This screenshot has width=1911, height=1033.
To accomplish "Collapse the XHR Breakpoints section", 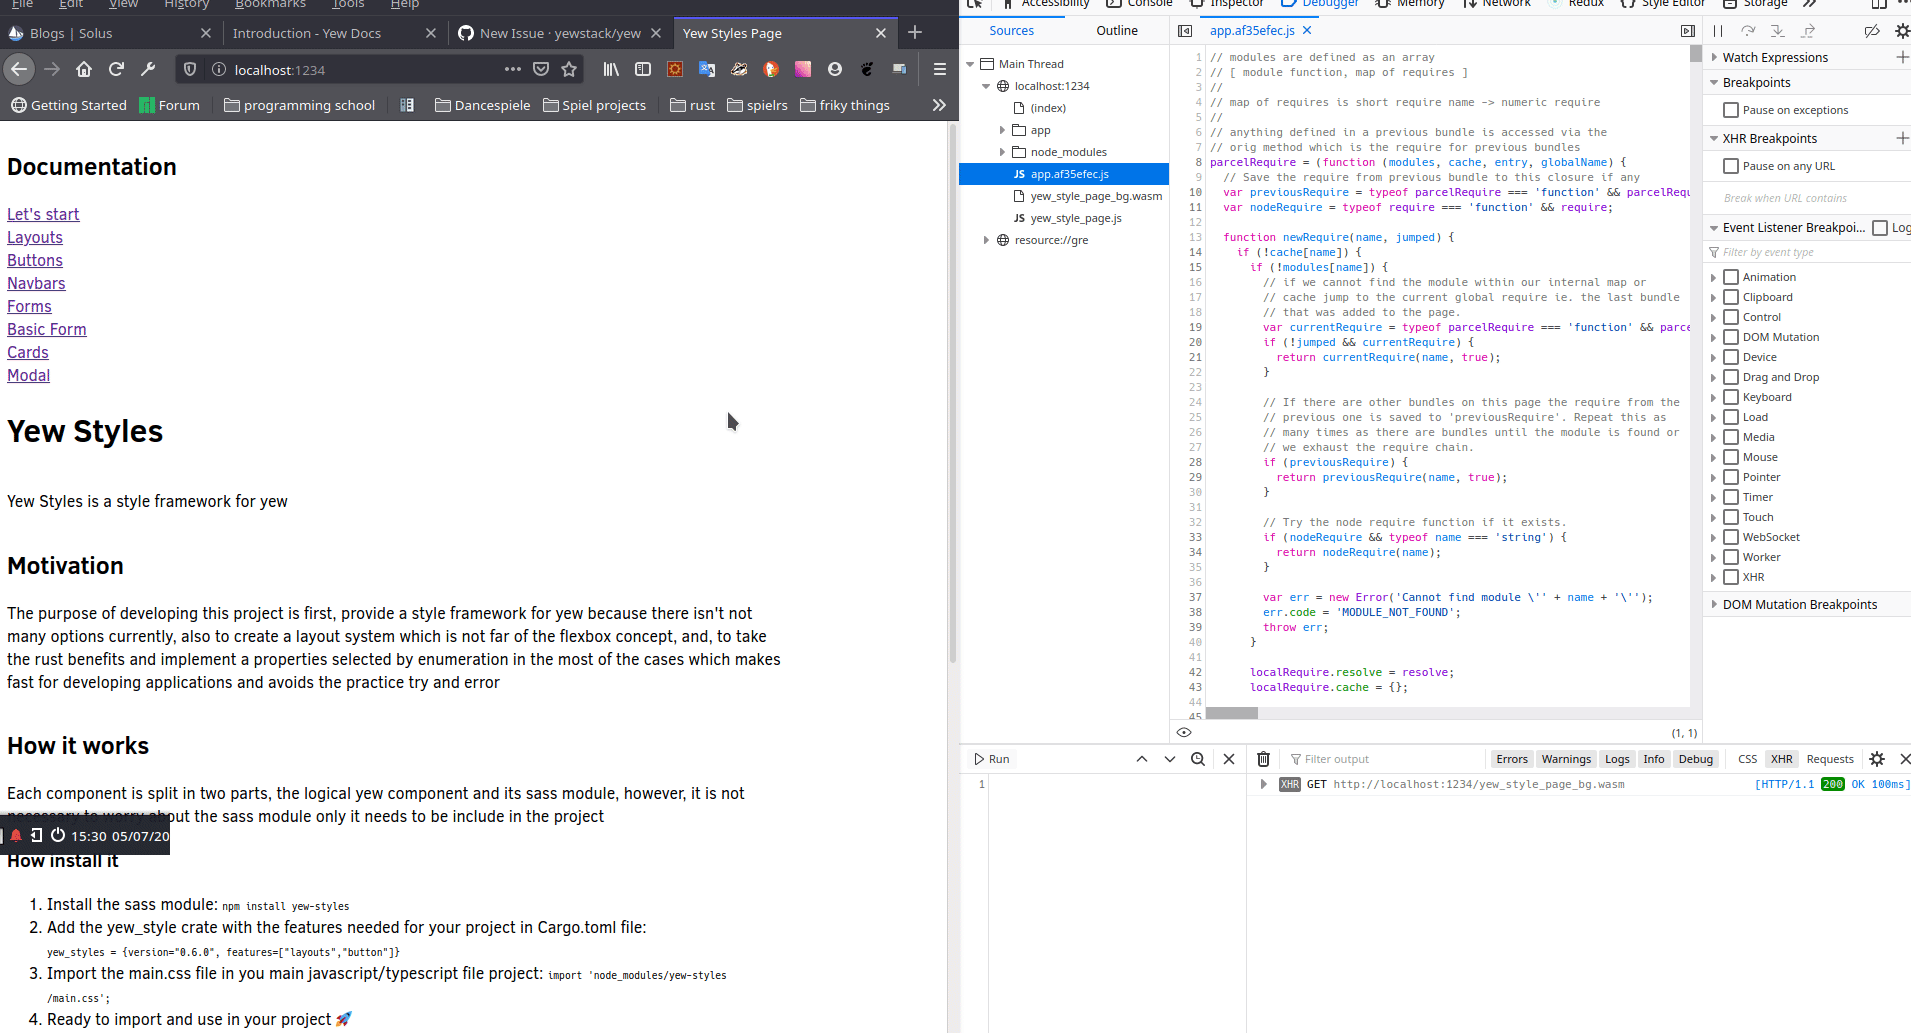I will click(1714, 138).
